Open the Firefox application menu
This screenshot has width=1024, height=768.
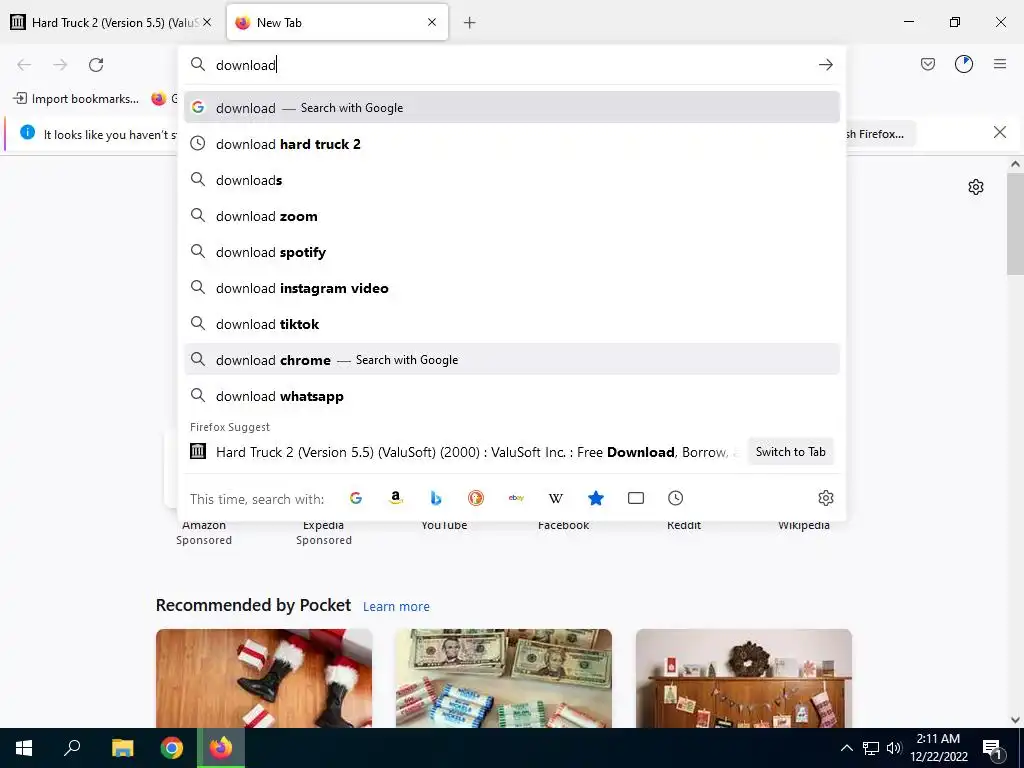coord(999,64)
